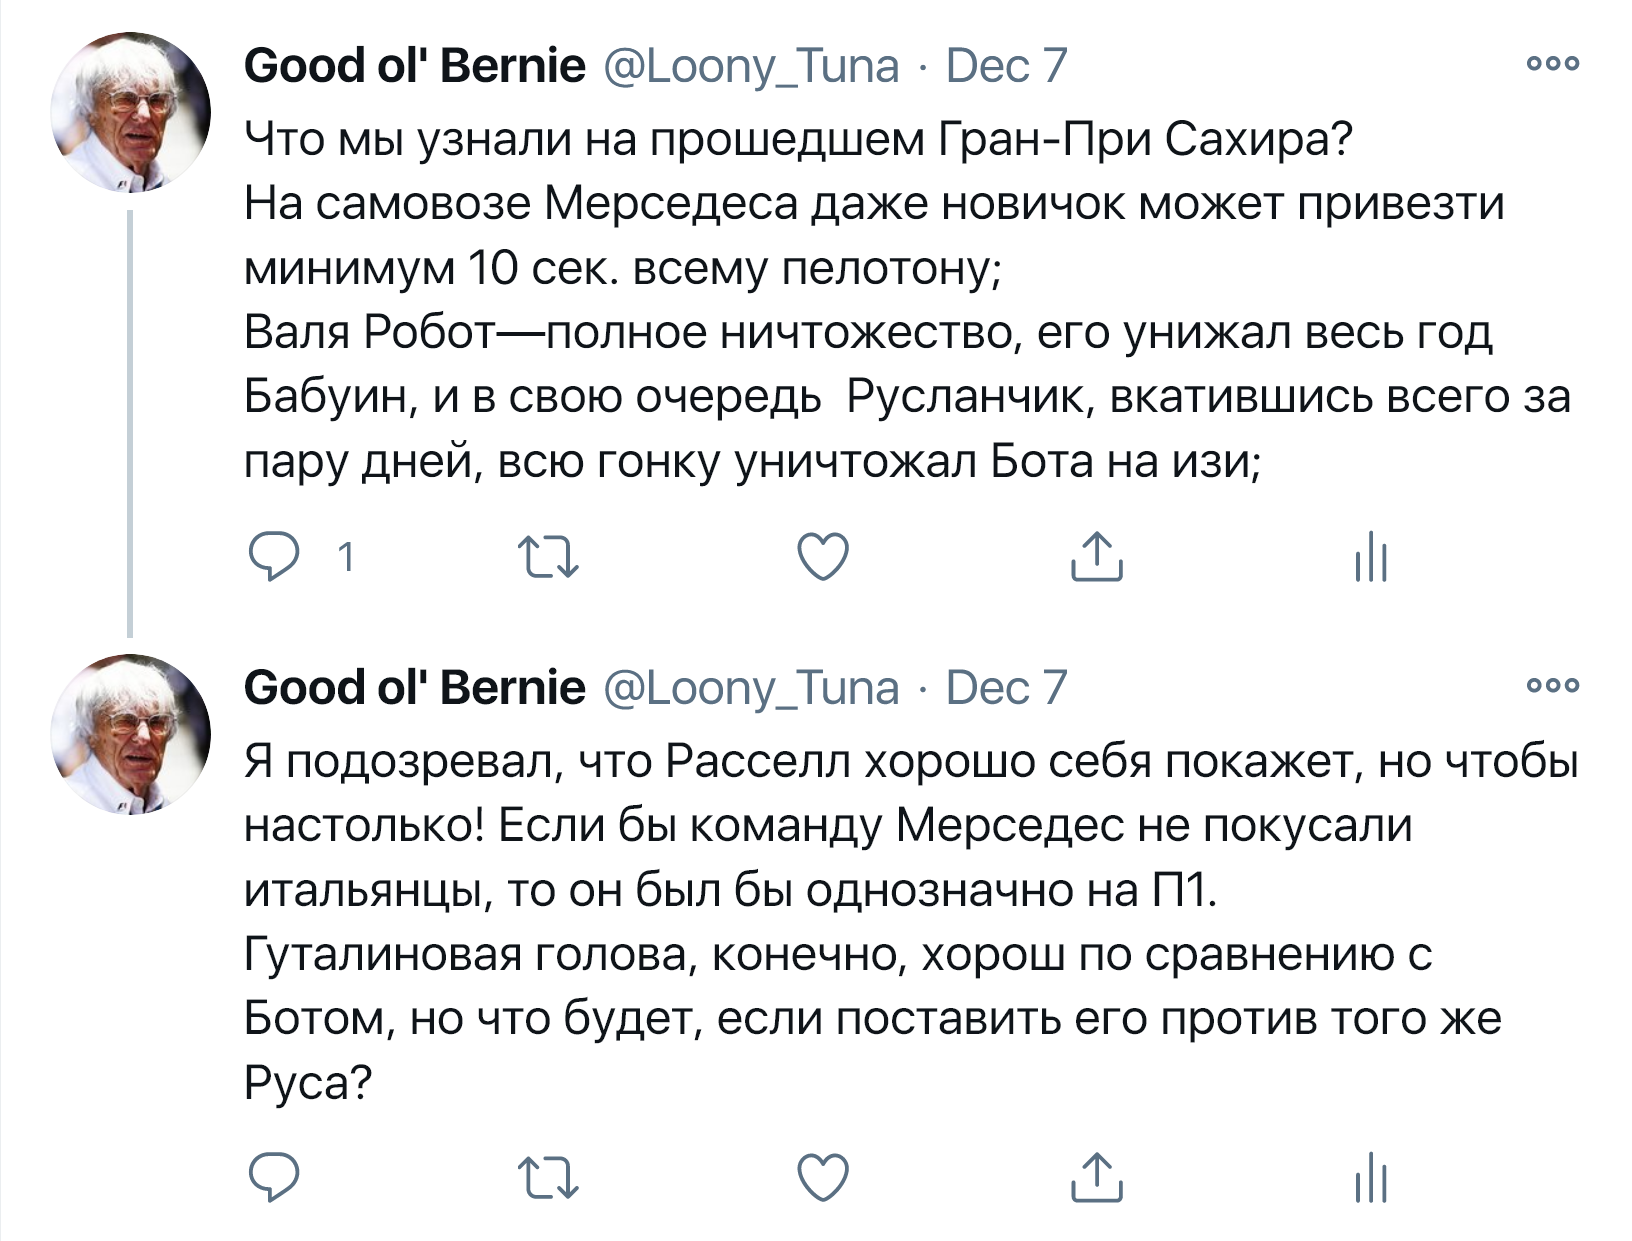
Task: Click the Dec 7 timestamp on first tweet
Action: pos(1006,66)
